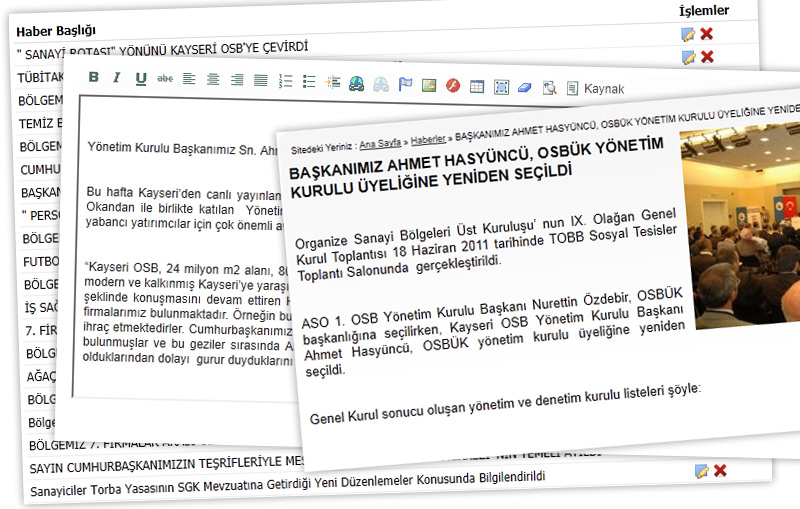800x509 pixels.
Task: Click the select-all icon in toolbar
Action: 501,87
